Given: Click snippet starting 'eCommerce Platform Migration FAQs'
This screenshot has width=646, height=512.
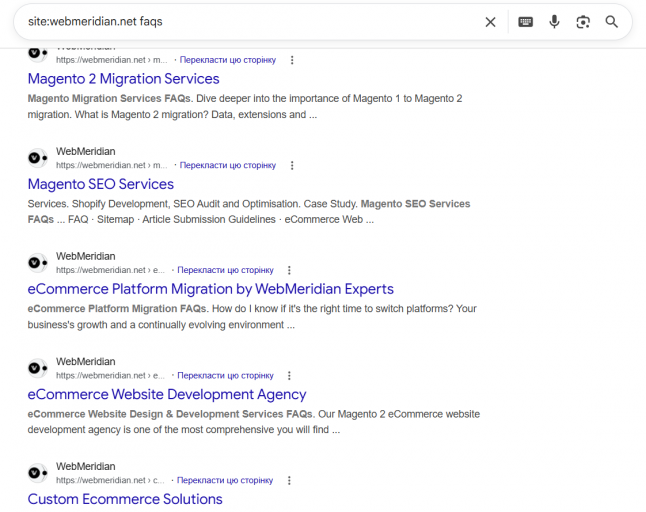Looking at the screenshot, I should point(252,317).
